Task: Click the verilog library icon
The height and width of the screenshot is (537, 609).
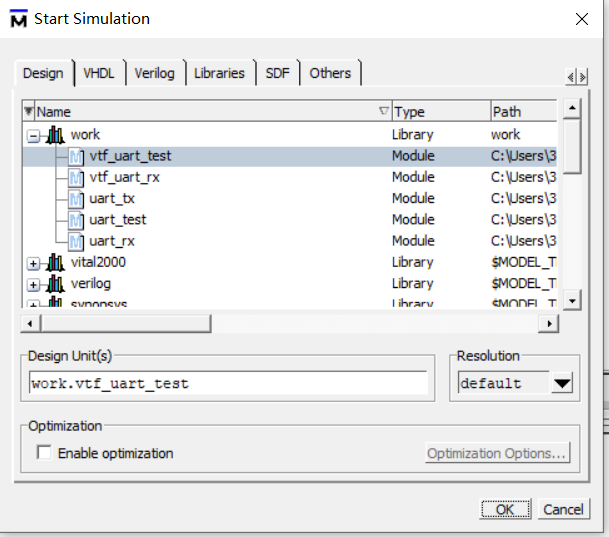Action: (55, 284)
